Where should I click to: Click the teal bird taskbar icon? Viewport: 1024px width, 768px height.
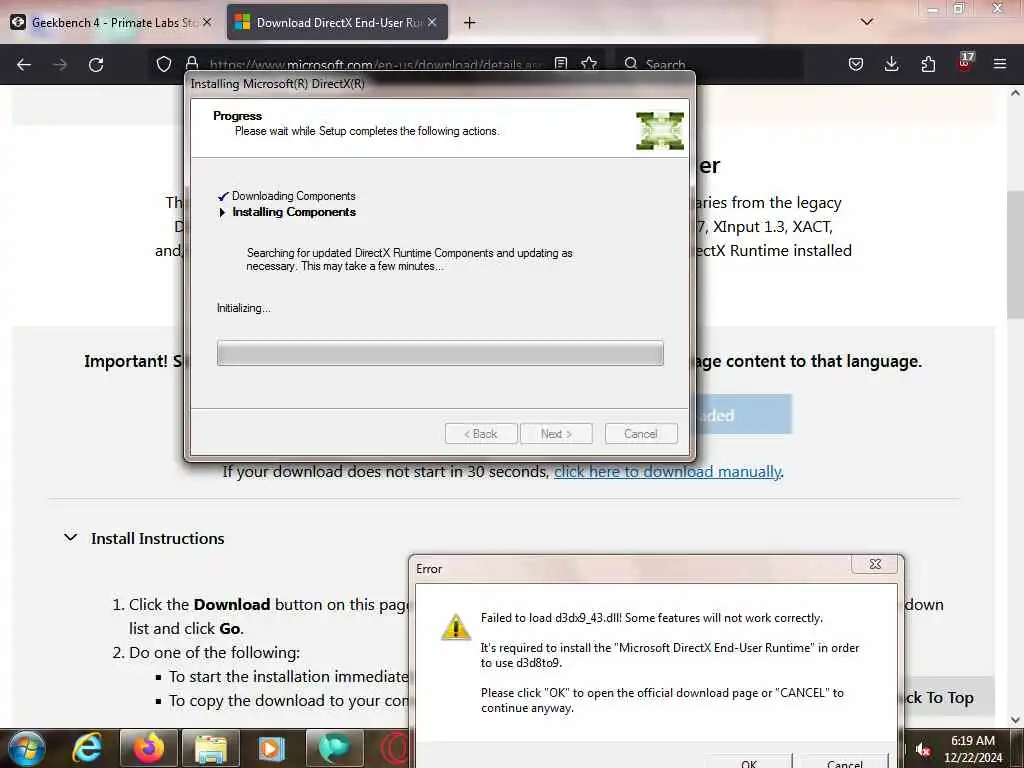pos(334,748)
